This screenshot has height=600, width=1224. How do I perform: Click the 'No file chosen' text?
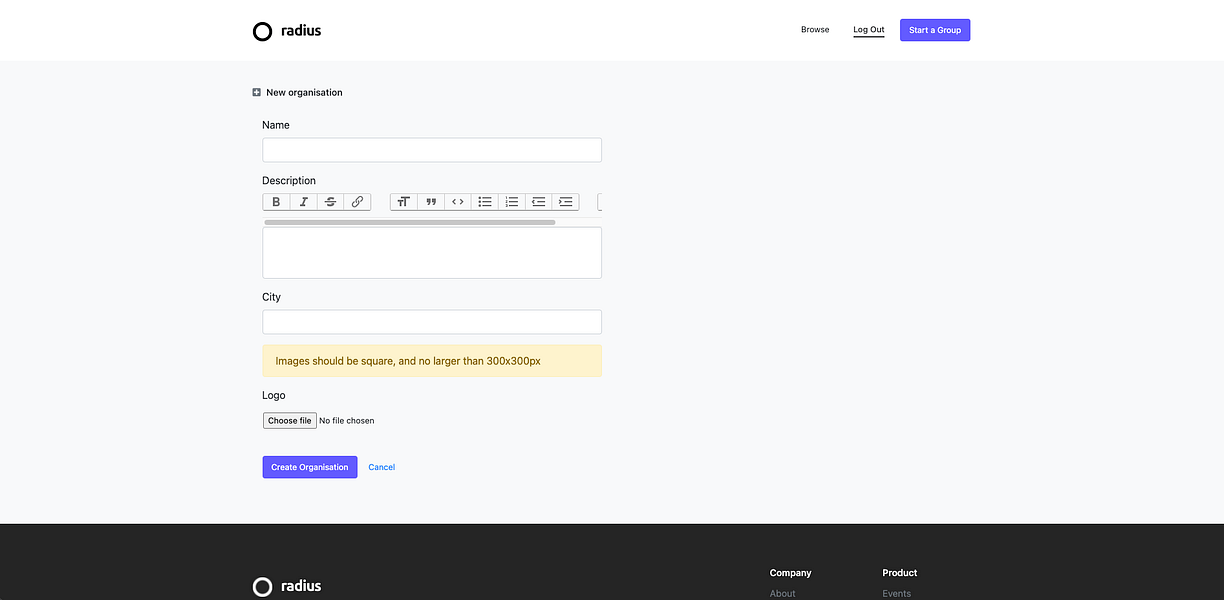point(347,421)
